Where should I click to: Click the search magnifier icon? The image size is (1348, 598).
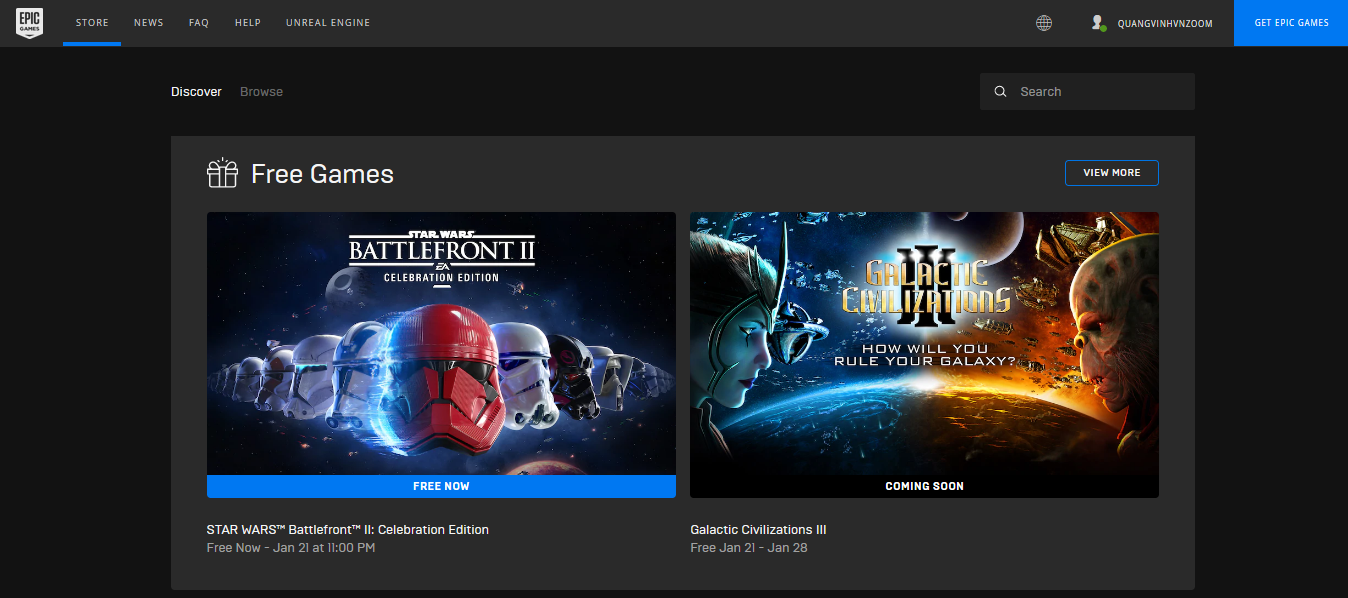[x=1000, y=92]
